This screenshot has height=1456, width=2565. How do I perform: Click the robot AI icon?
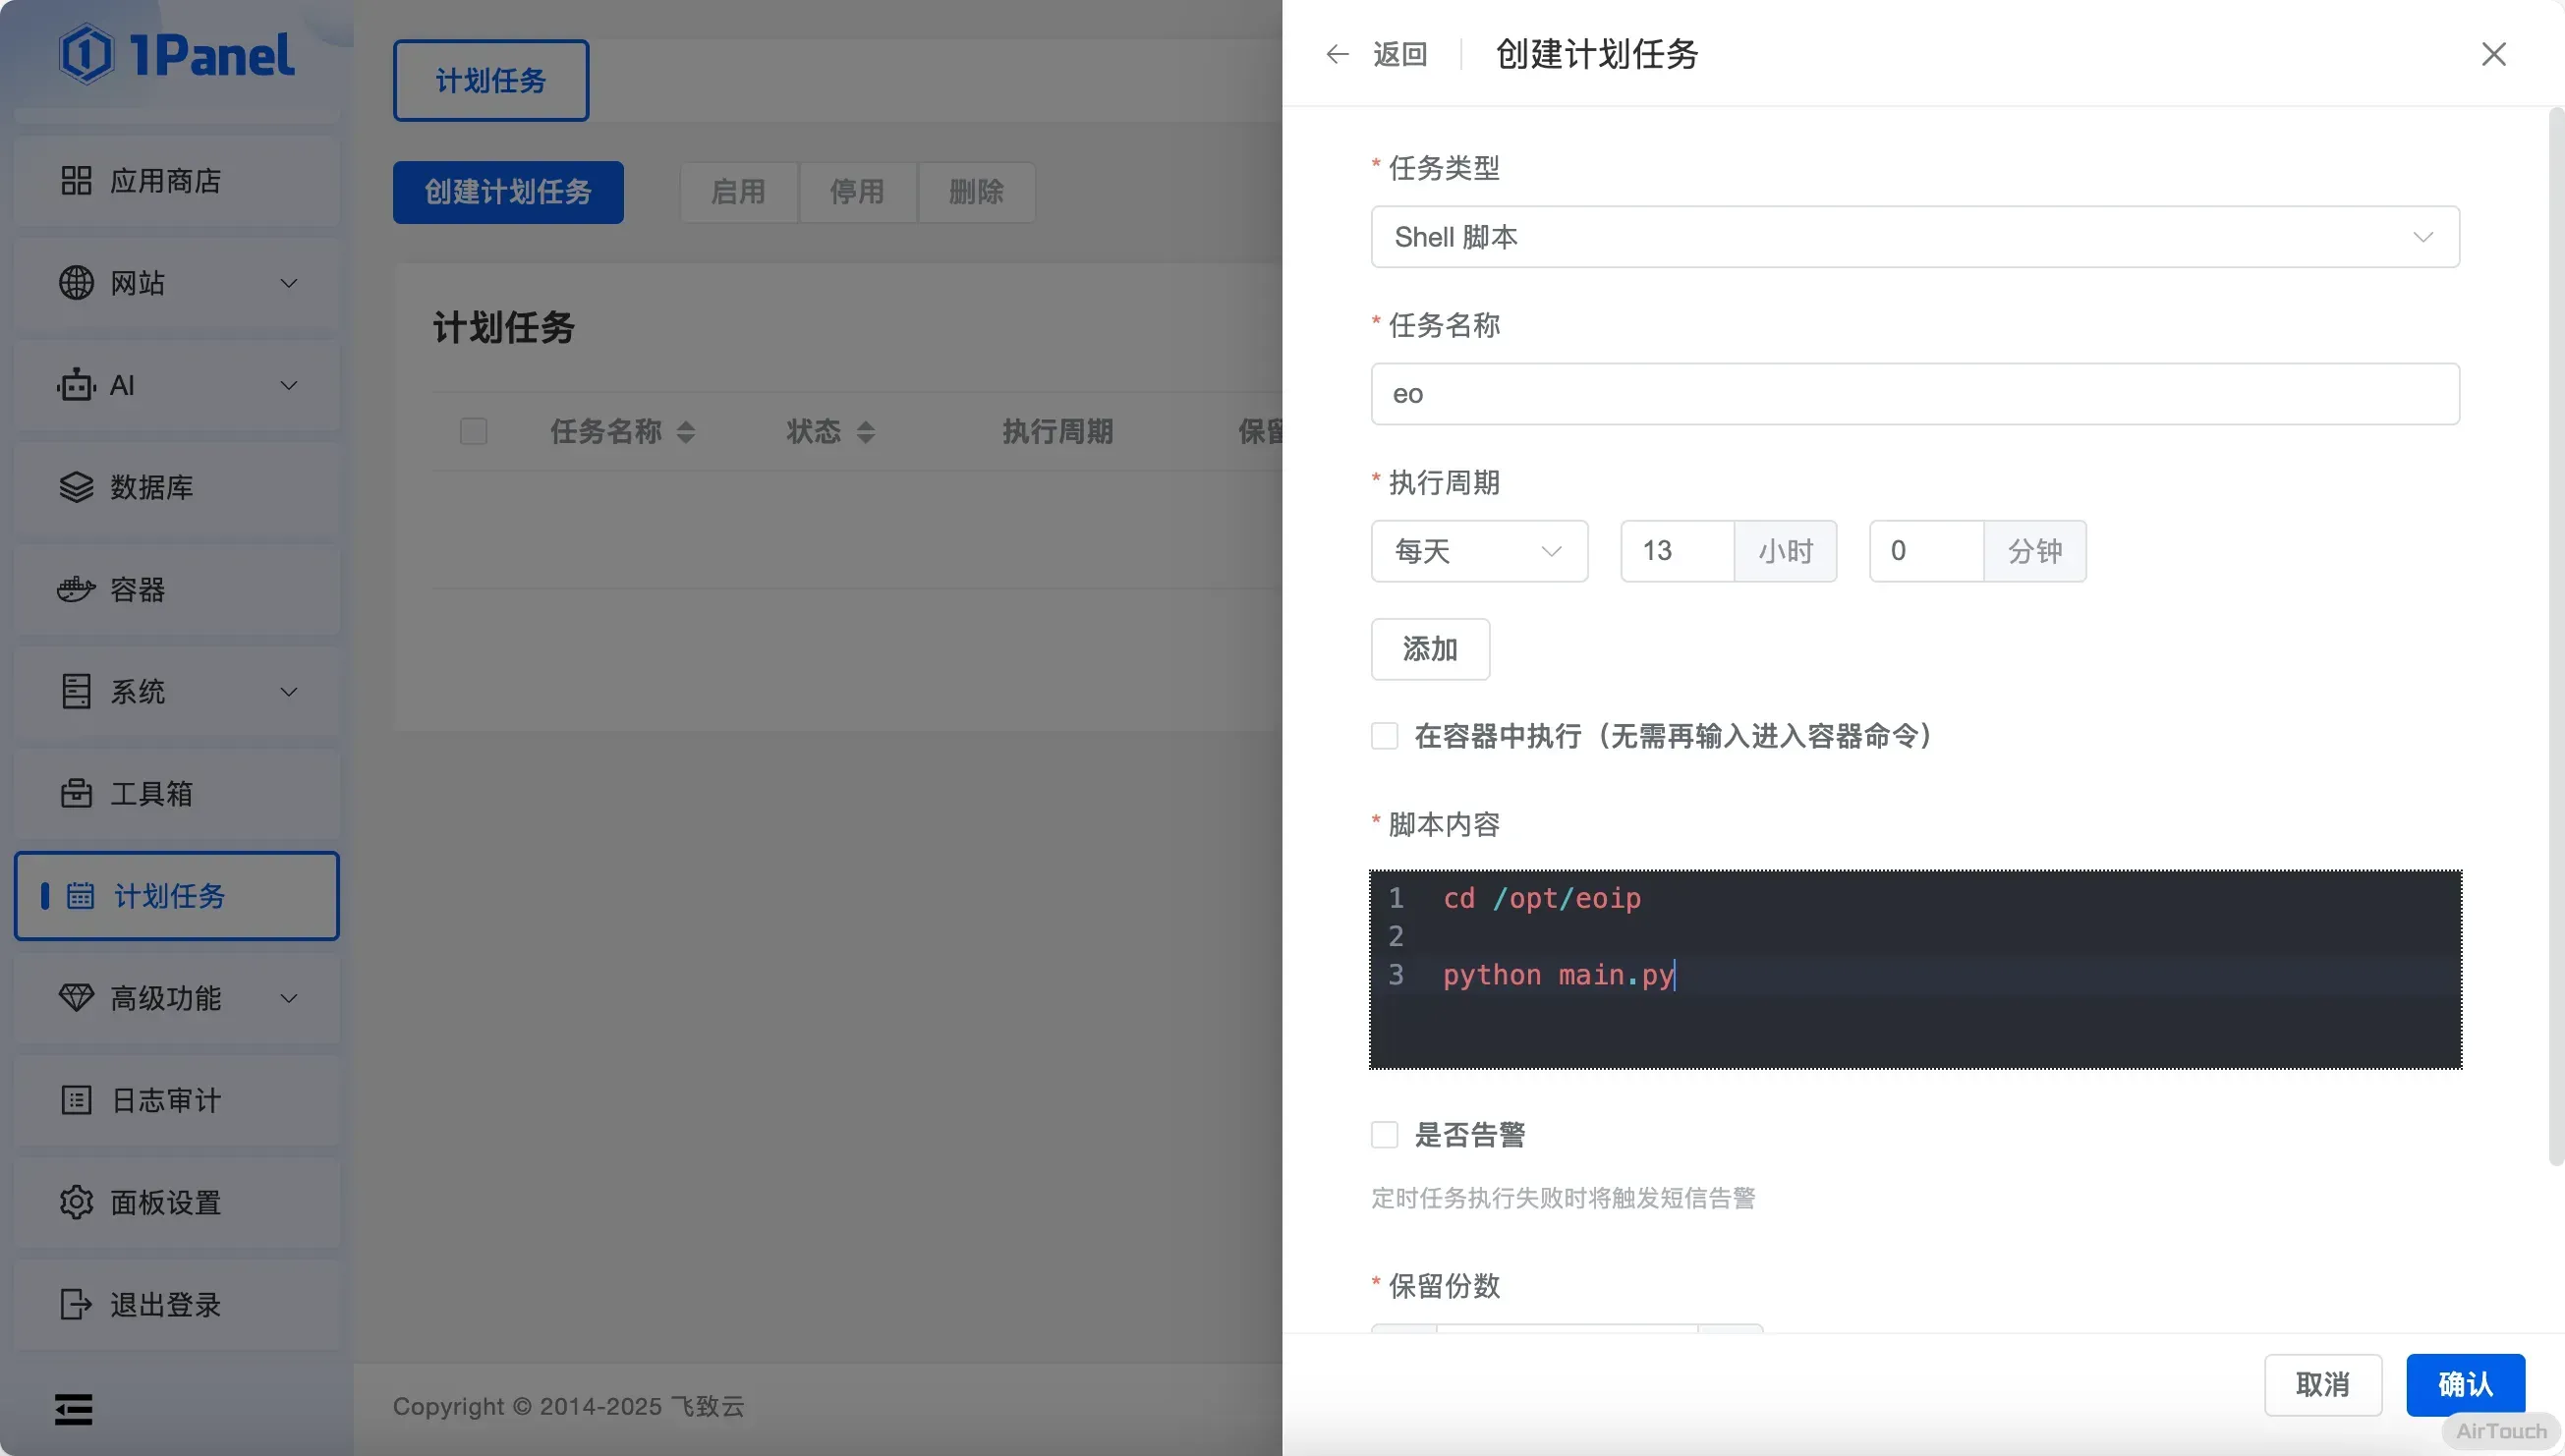point(76,385)
